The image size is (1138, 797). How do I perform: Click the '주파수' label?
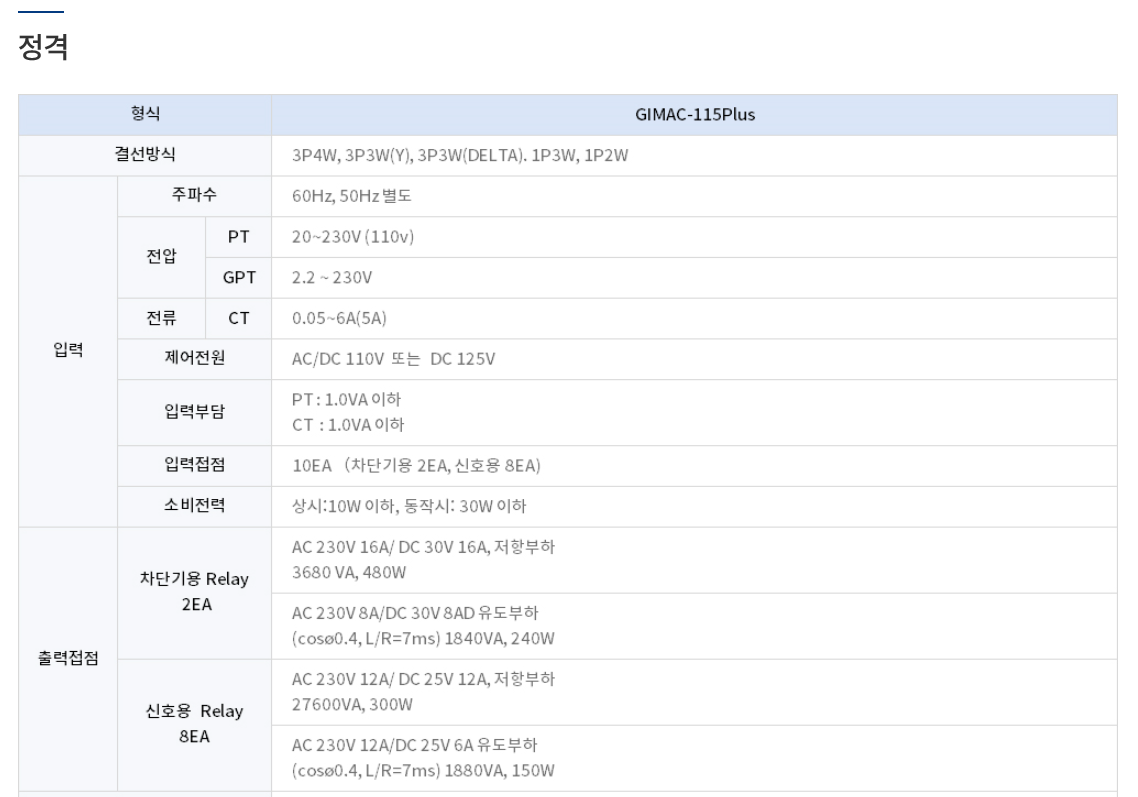[x=194, y=195]
